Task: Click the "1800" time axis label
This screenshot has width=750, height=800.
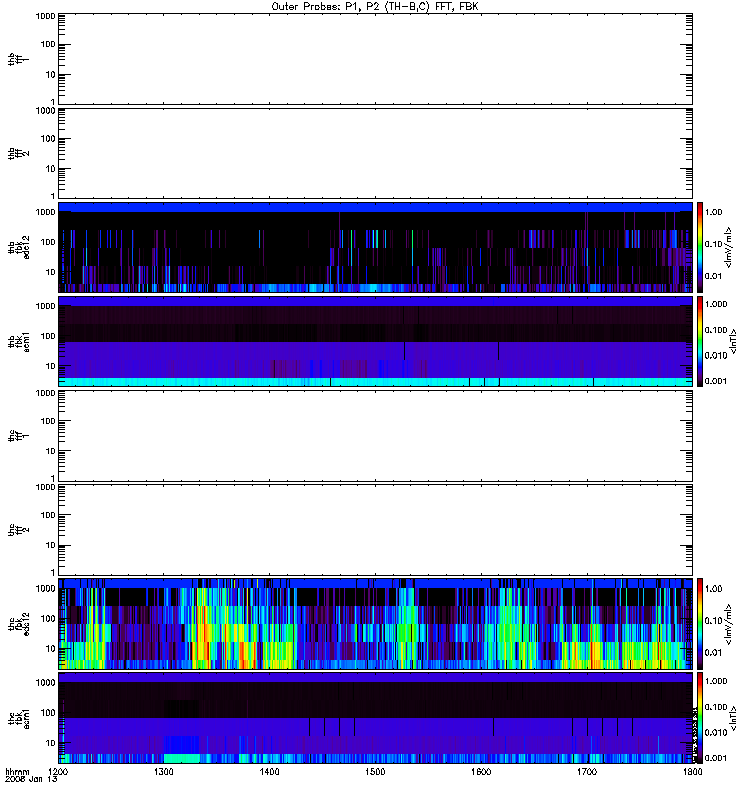Action: tap(692, 771)
